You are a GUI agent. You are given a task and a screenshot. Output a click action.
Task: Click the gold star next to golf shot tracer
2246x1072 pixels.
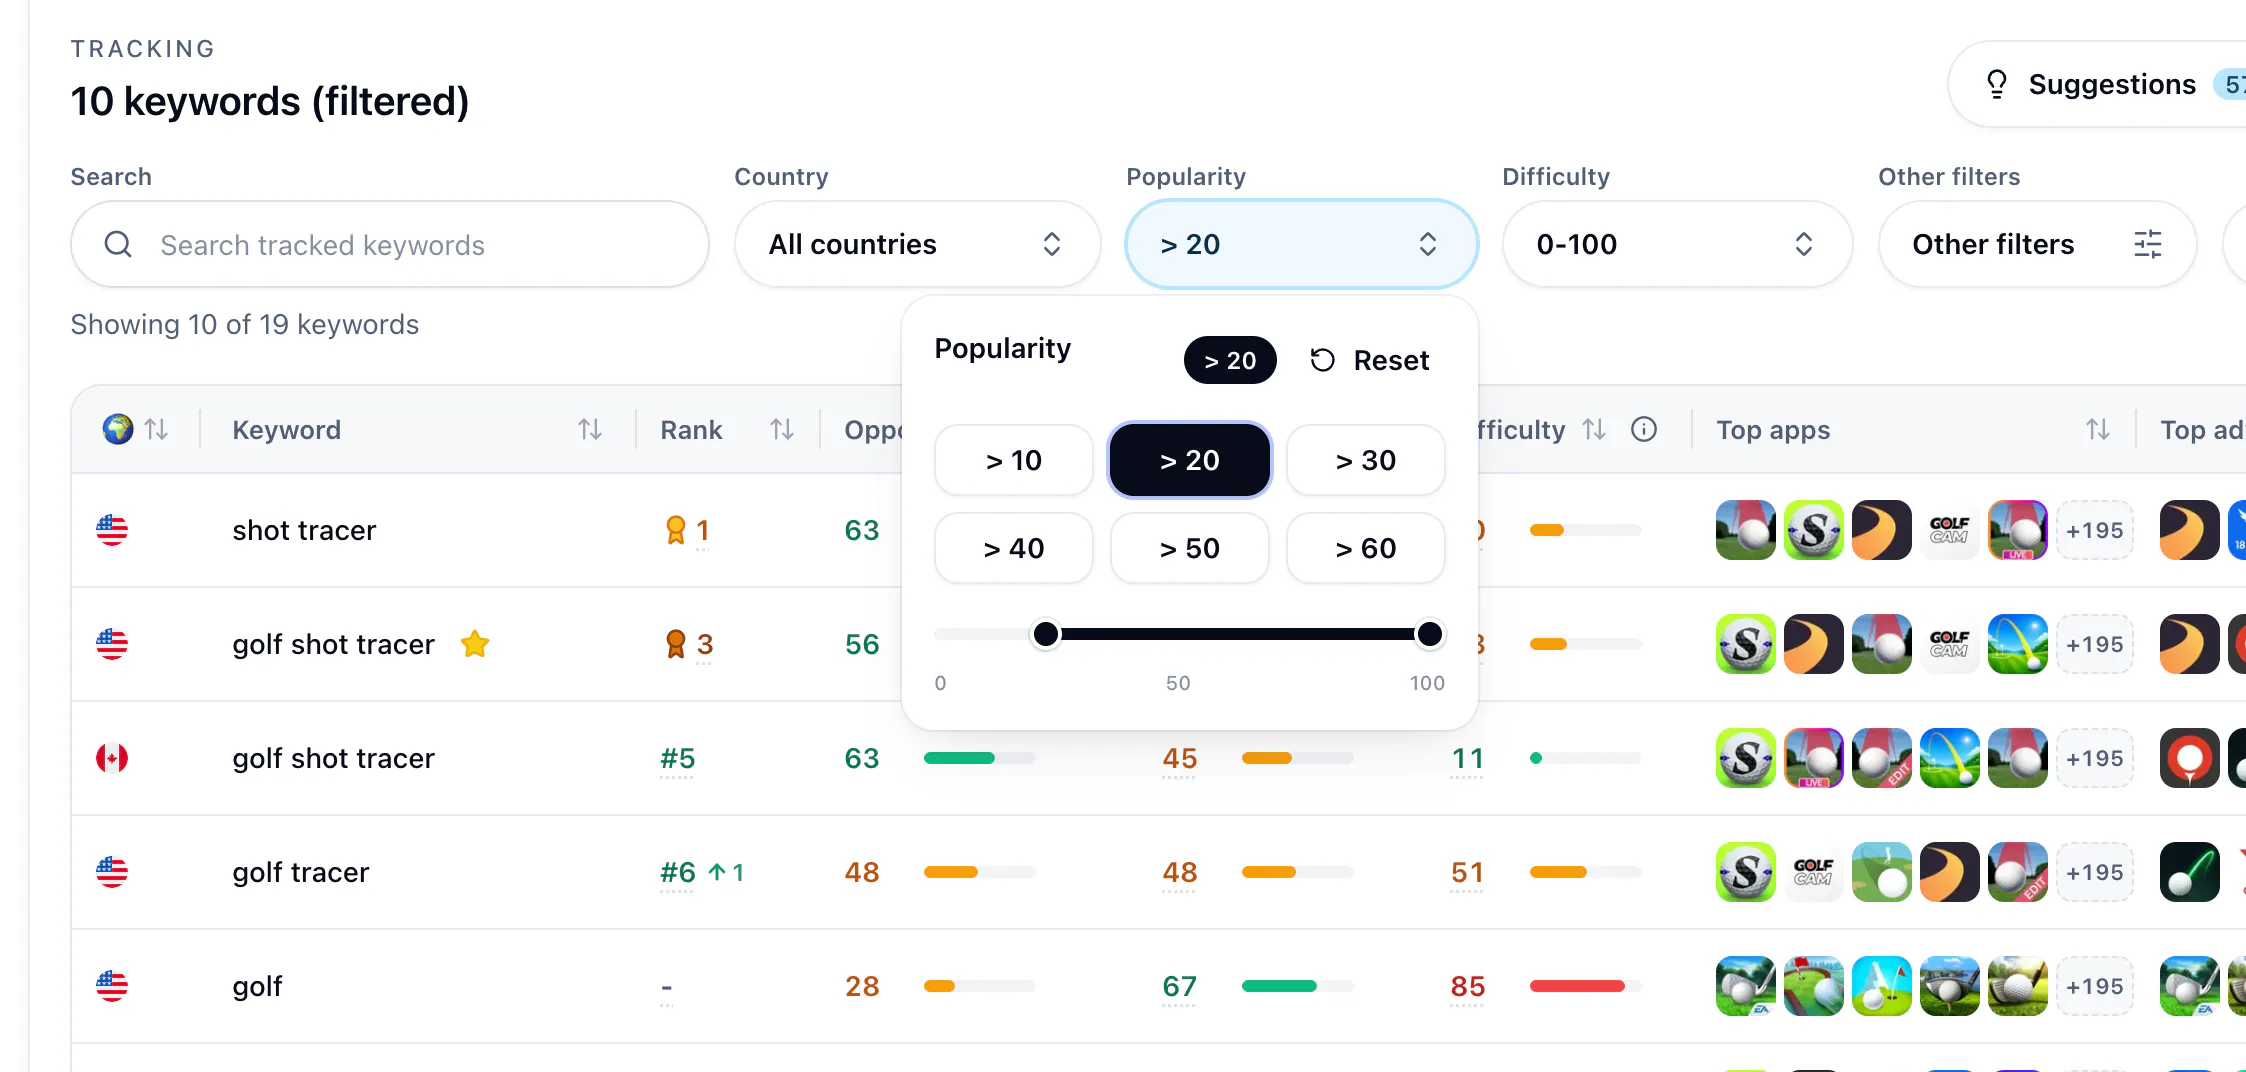tap(475, 644)
